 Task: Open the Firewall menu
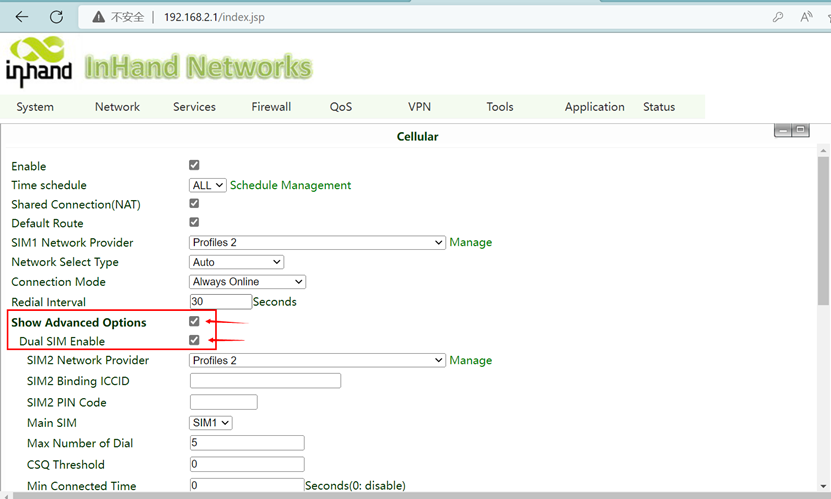(271, 107)
